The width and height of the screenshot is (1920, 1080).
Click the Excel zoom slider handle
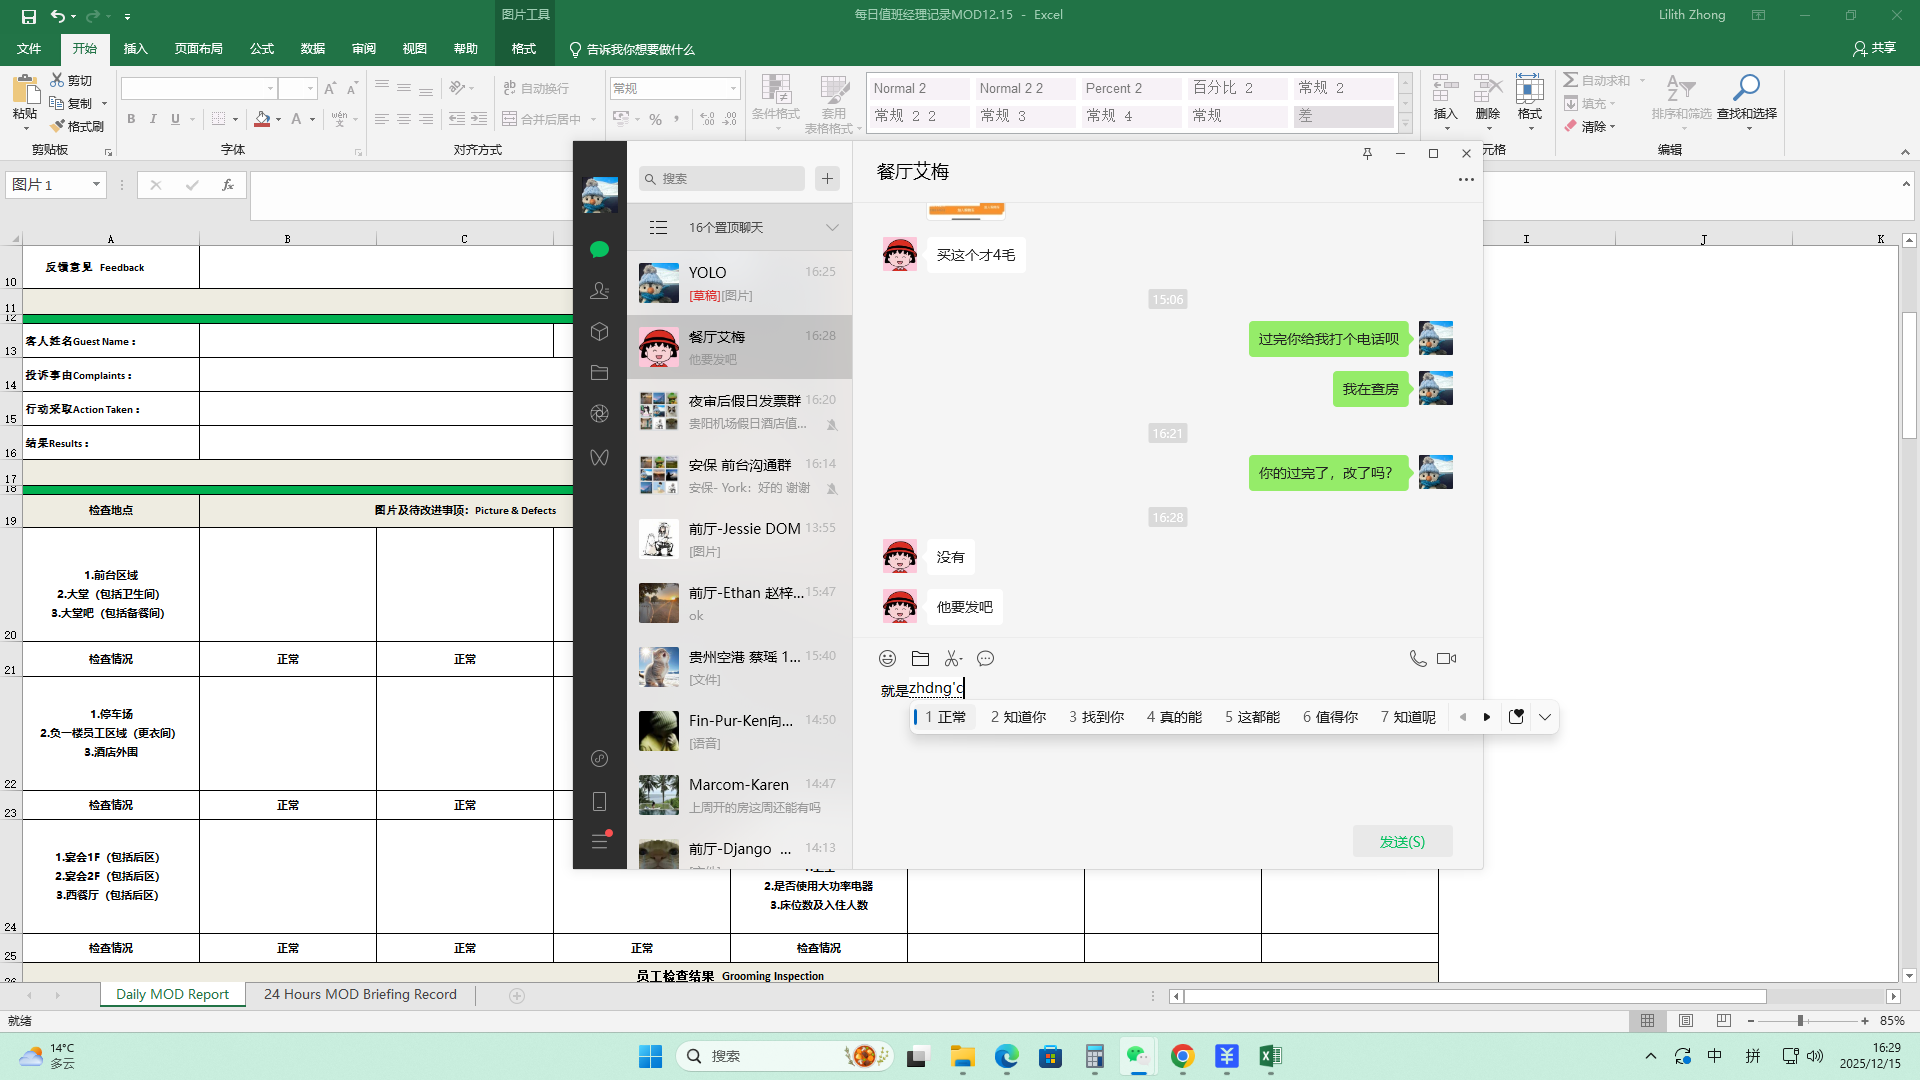[x=1800, y=1021]
